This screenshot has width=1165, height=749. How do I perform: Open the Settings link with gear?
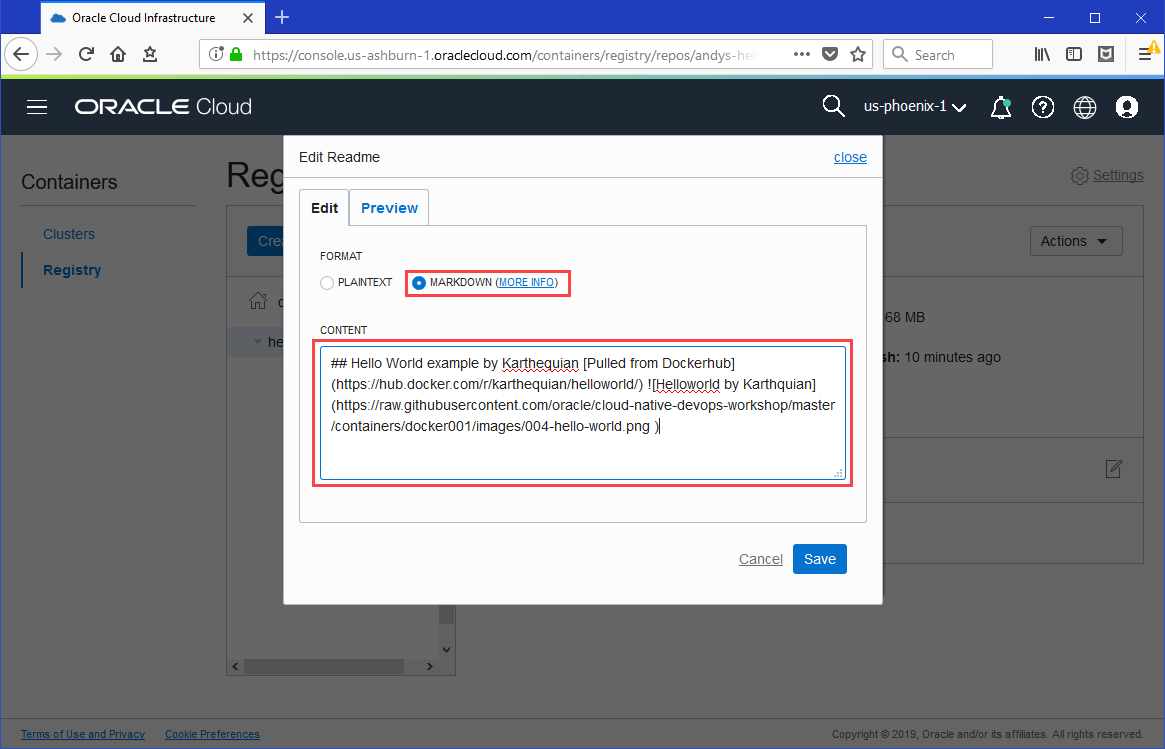tap(1107, 175)
